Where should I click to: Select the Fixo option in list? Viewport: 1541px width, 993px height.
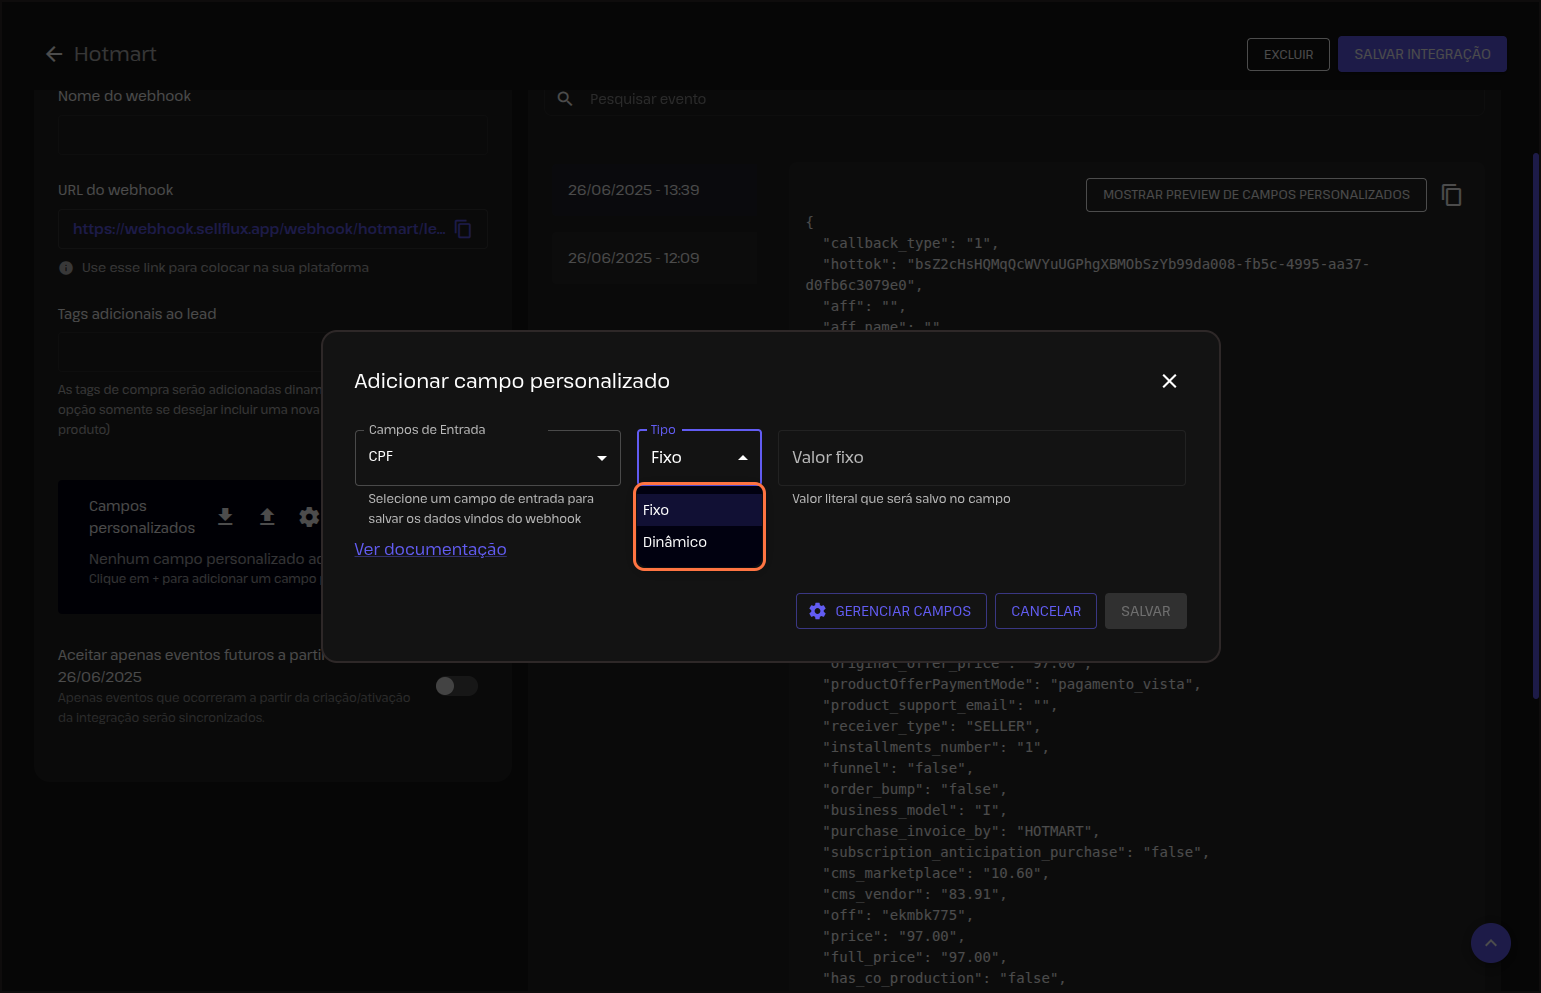(699, 510)
